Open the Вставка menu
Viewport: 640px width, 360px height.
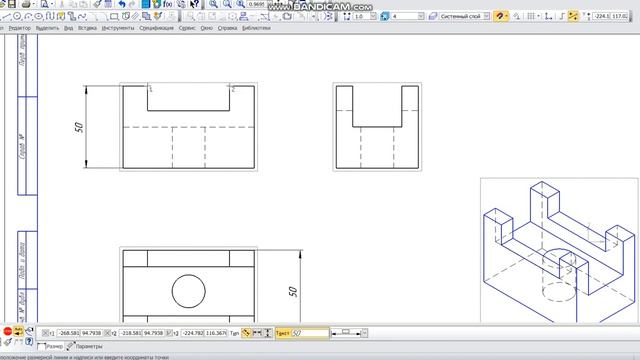(x=87, y=28)
